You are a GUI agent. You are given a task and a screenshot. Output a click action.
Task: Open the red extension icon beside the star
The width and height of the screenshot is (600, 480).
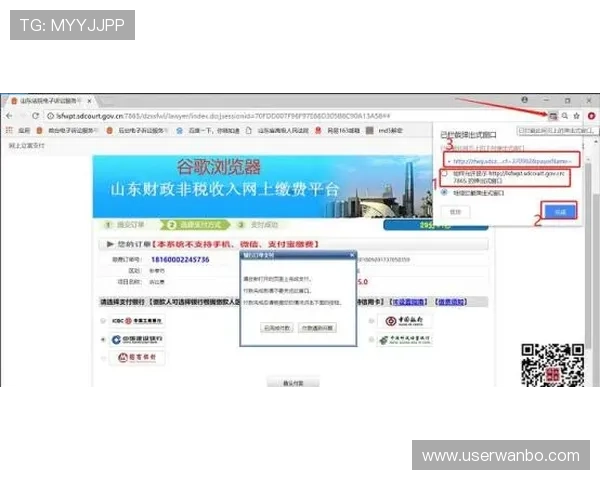(592, 116)
